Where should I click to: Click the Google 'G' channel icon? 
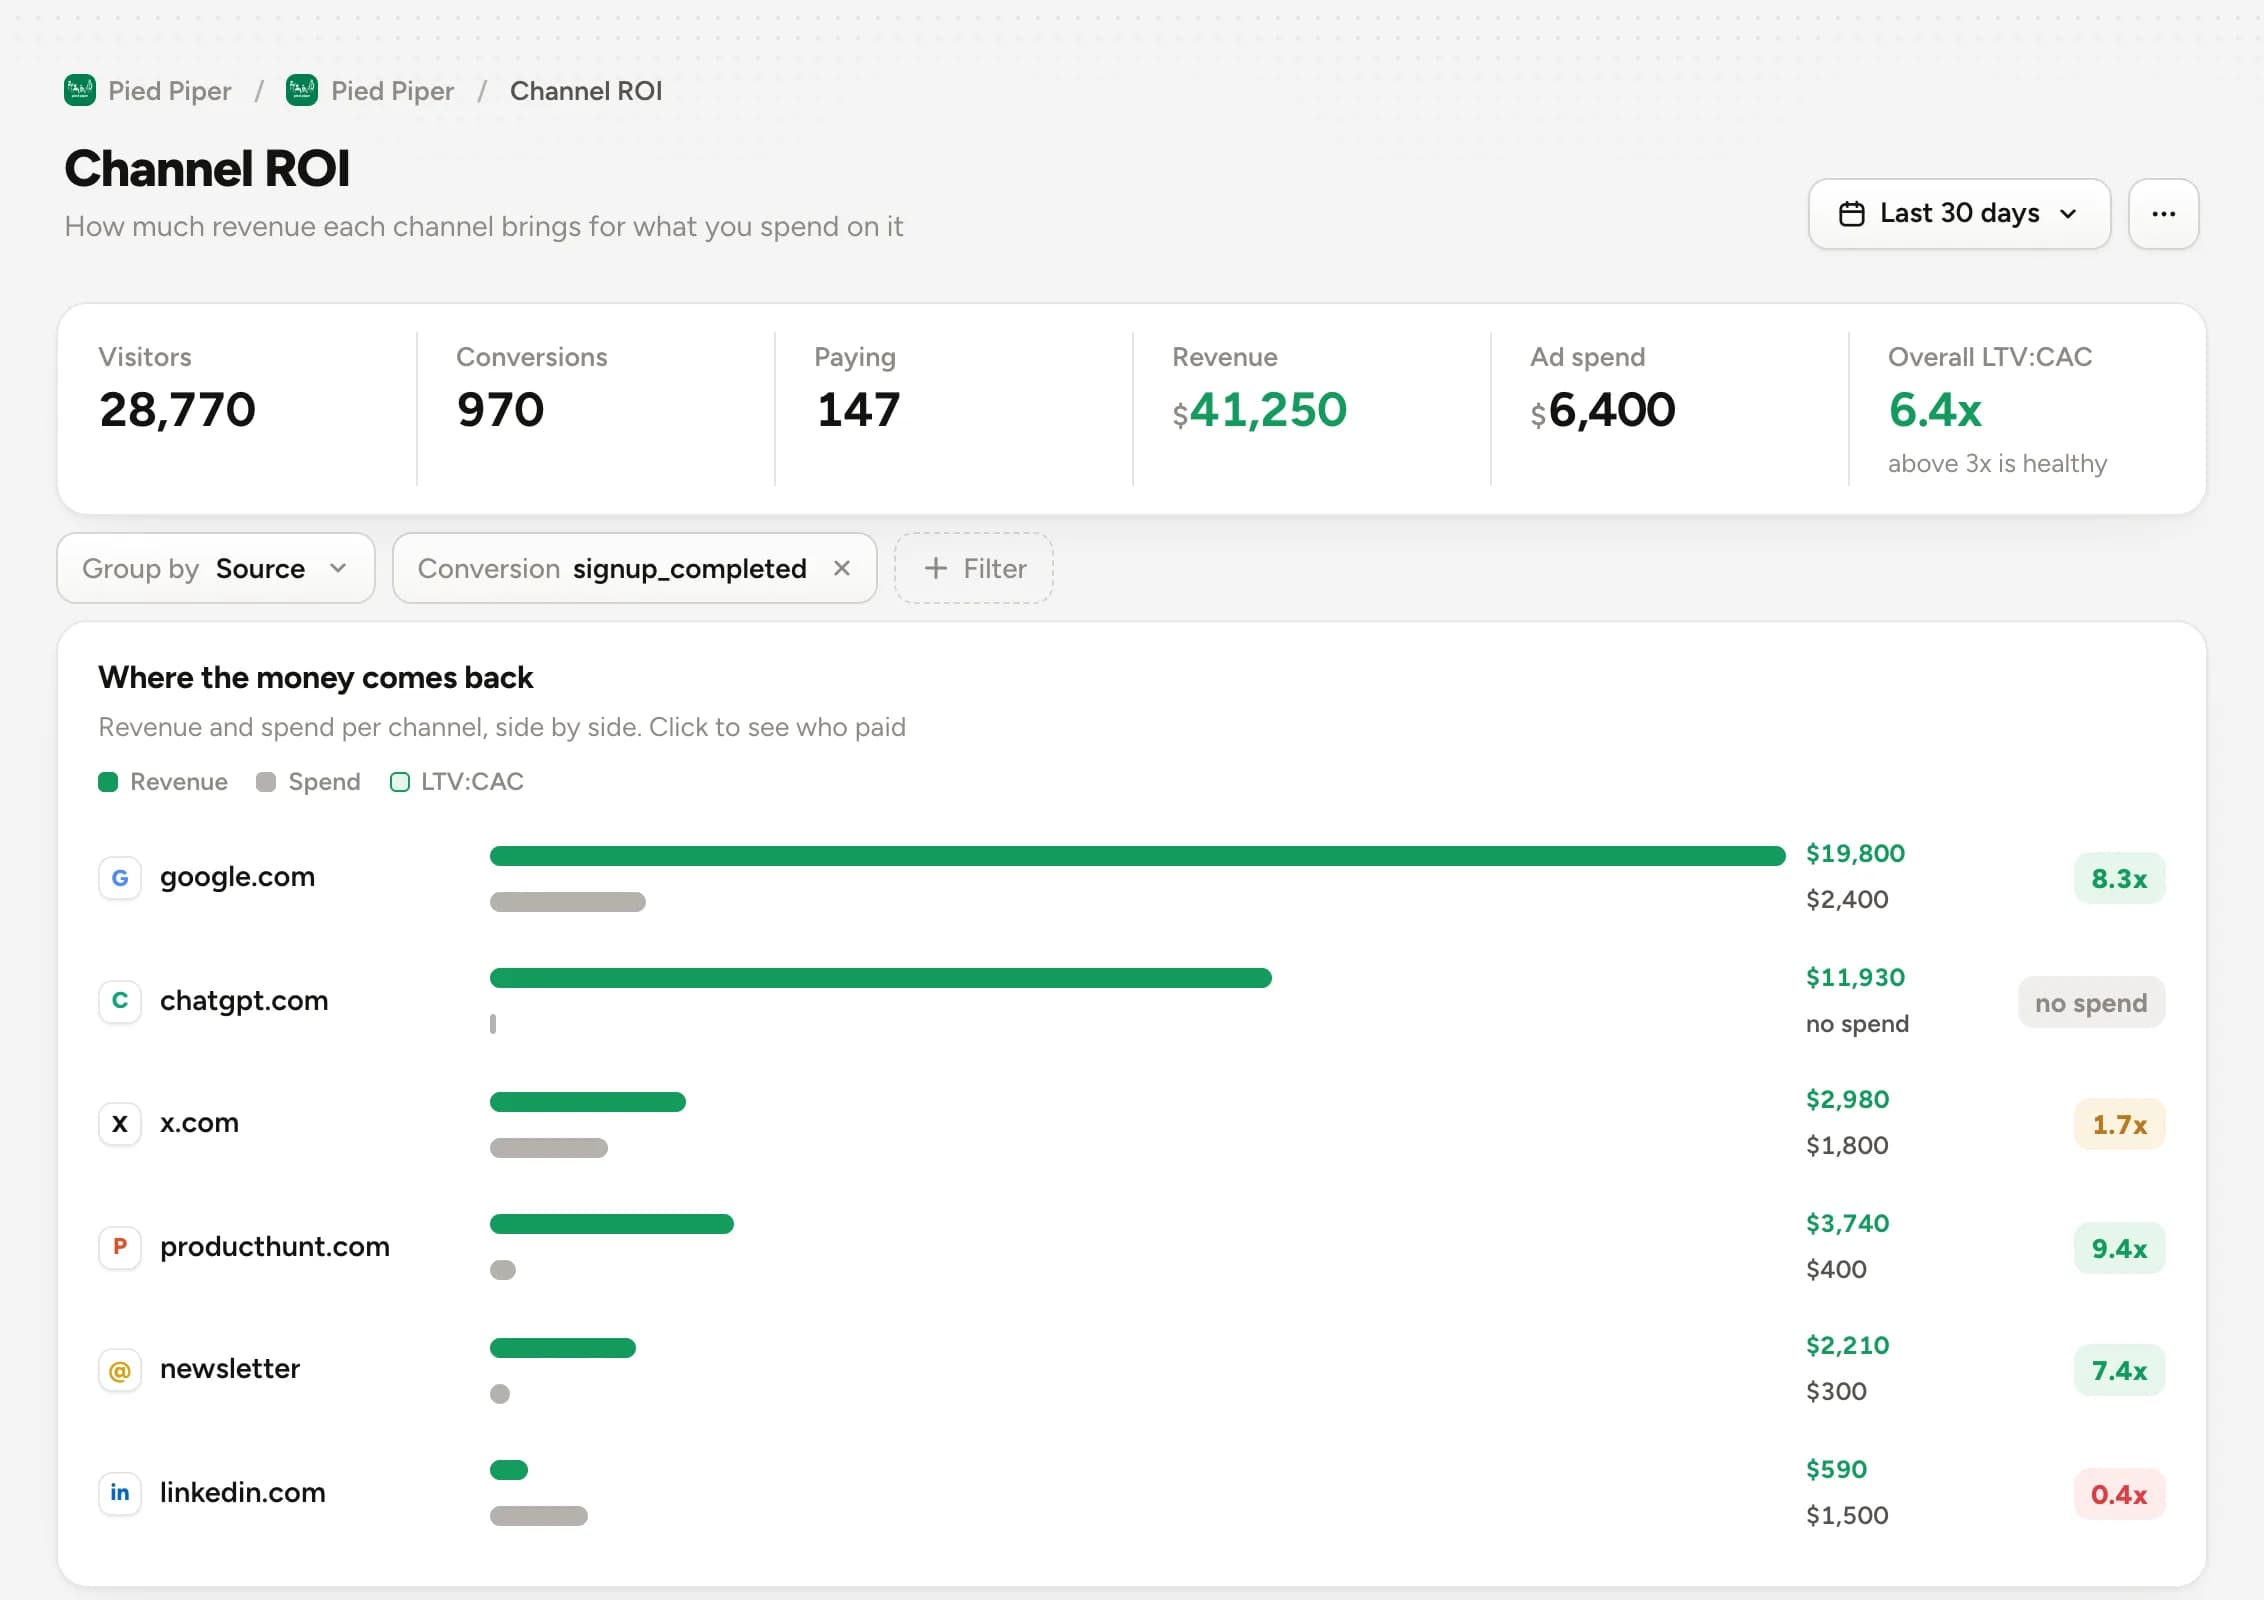pos(120,878)
